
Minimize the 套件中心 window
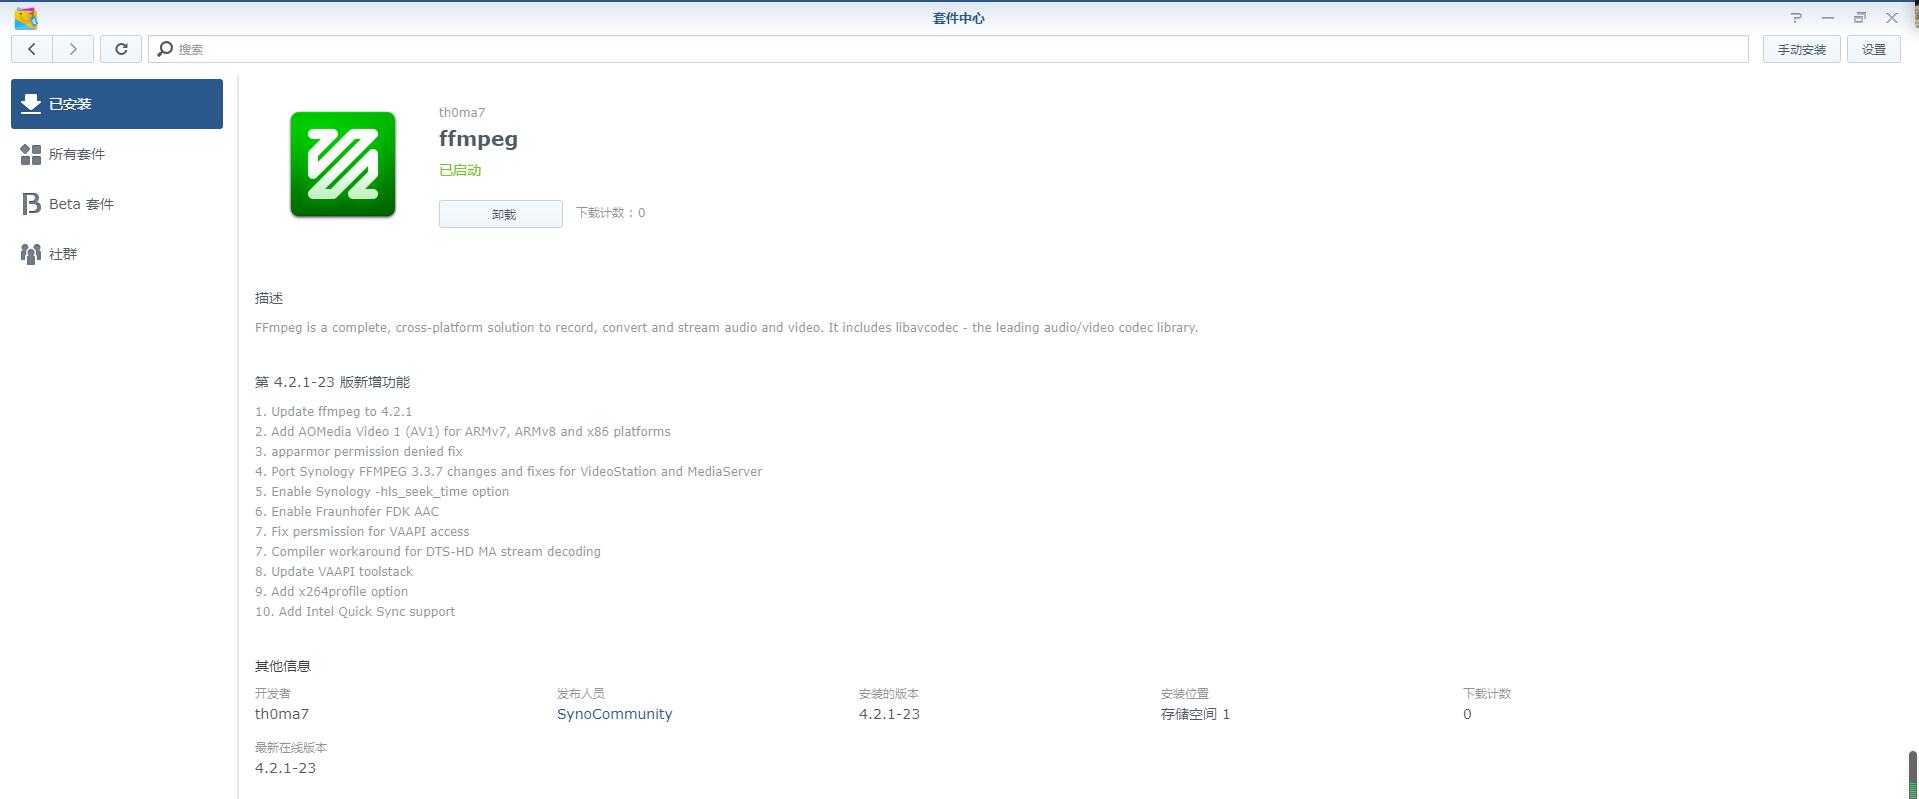1828,18
